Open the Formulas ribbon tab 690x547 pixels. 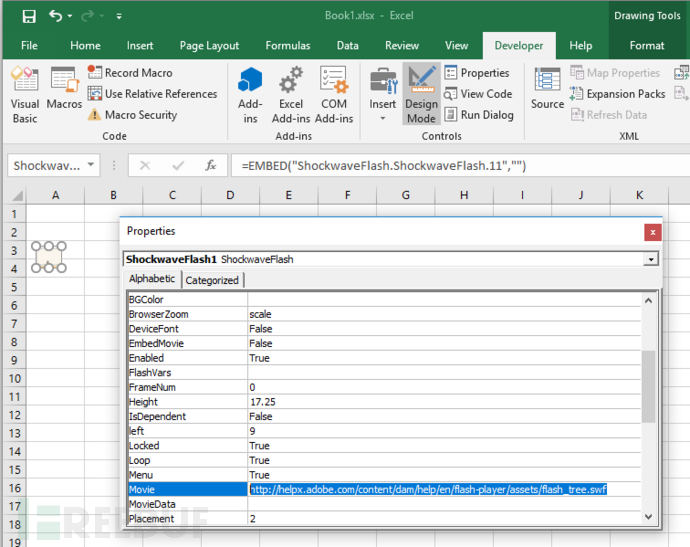point(287,45)
